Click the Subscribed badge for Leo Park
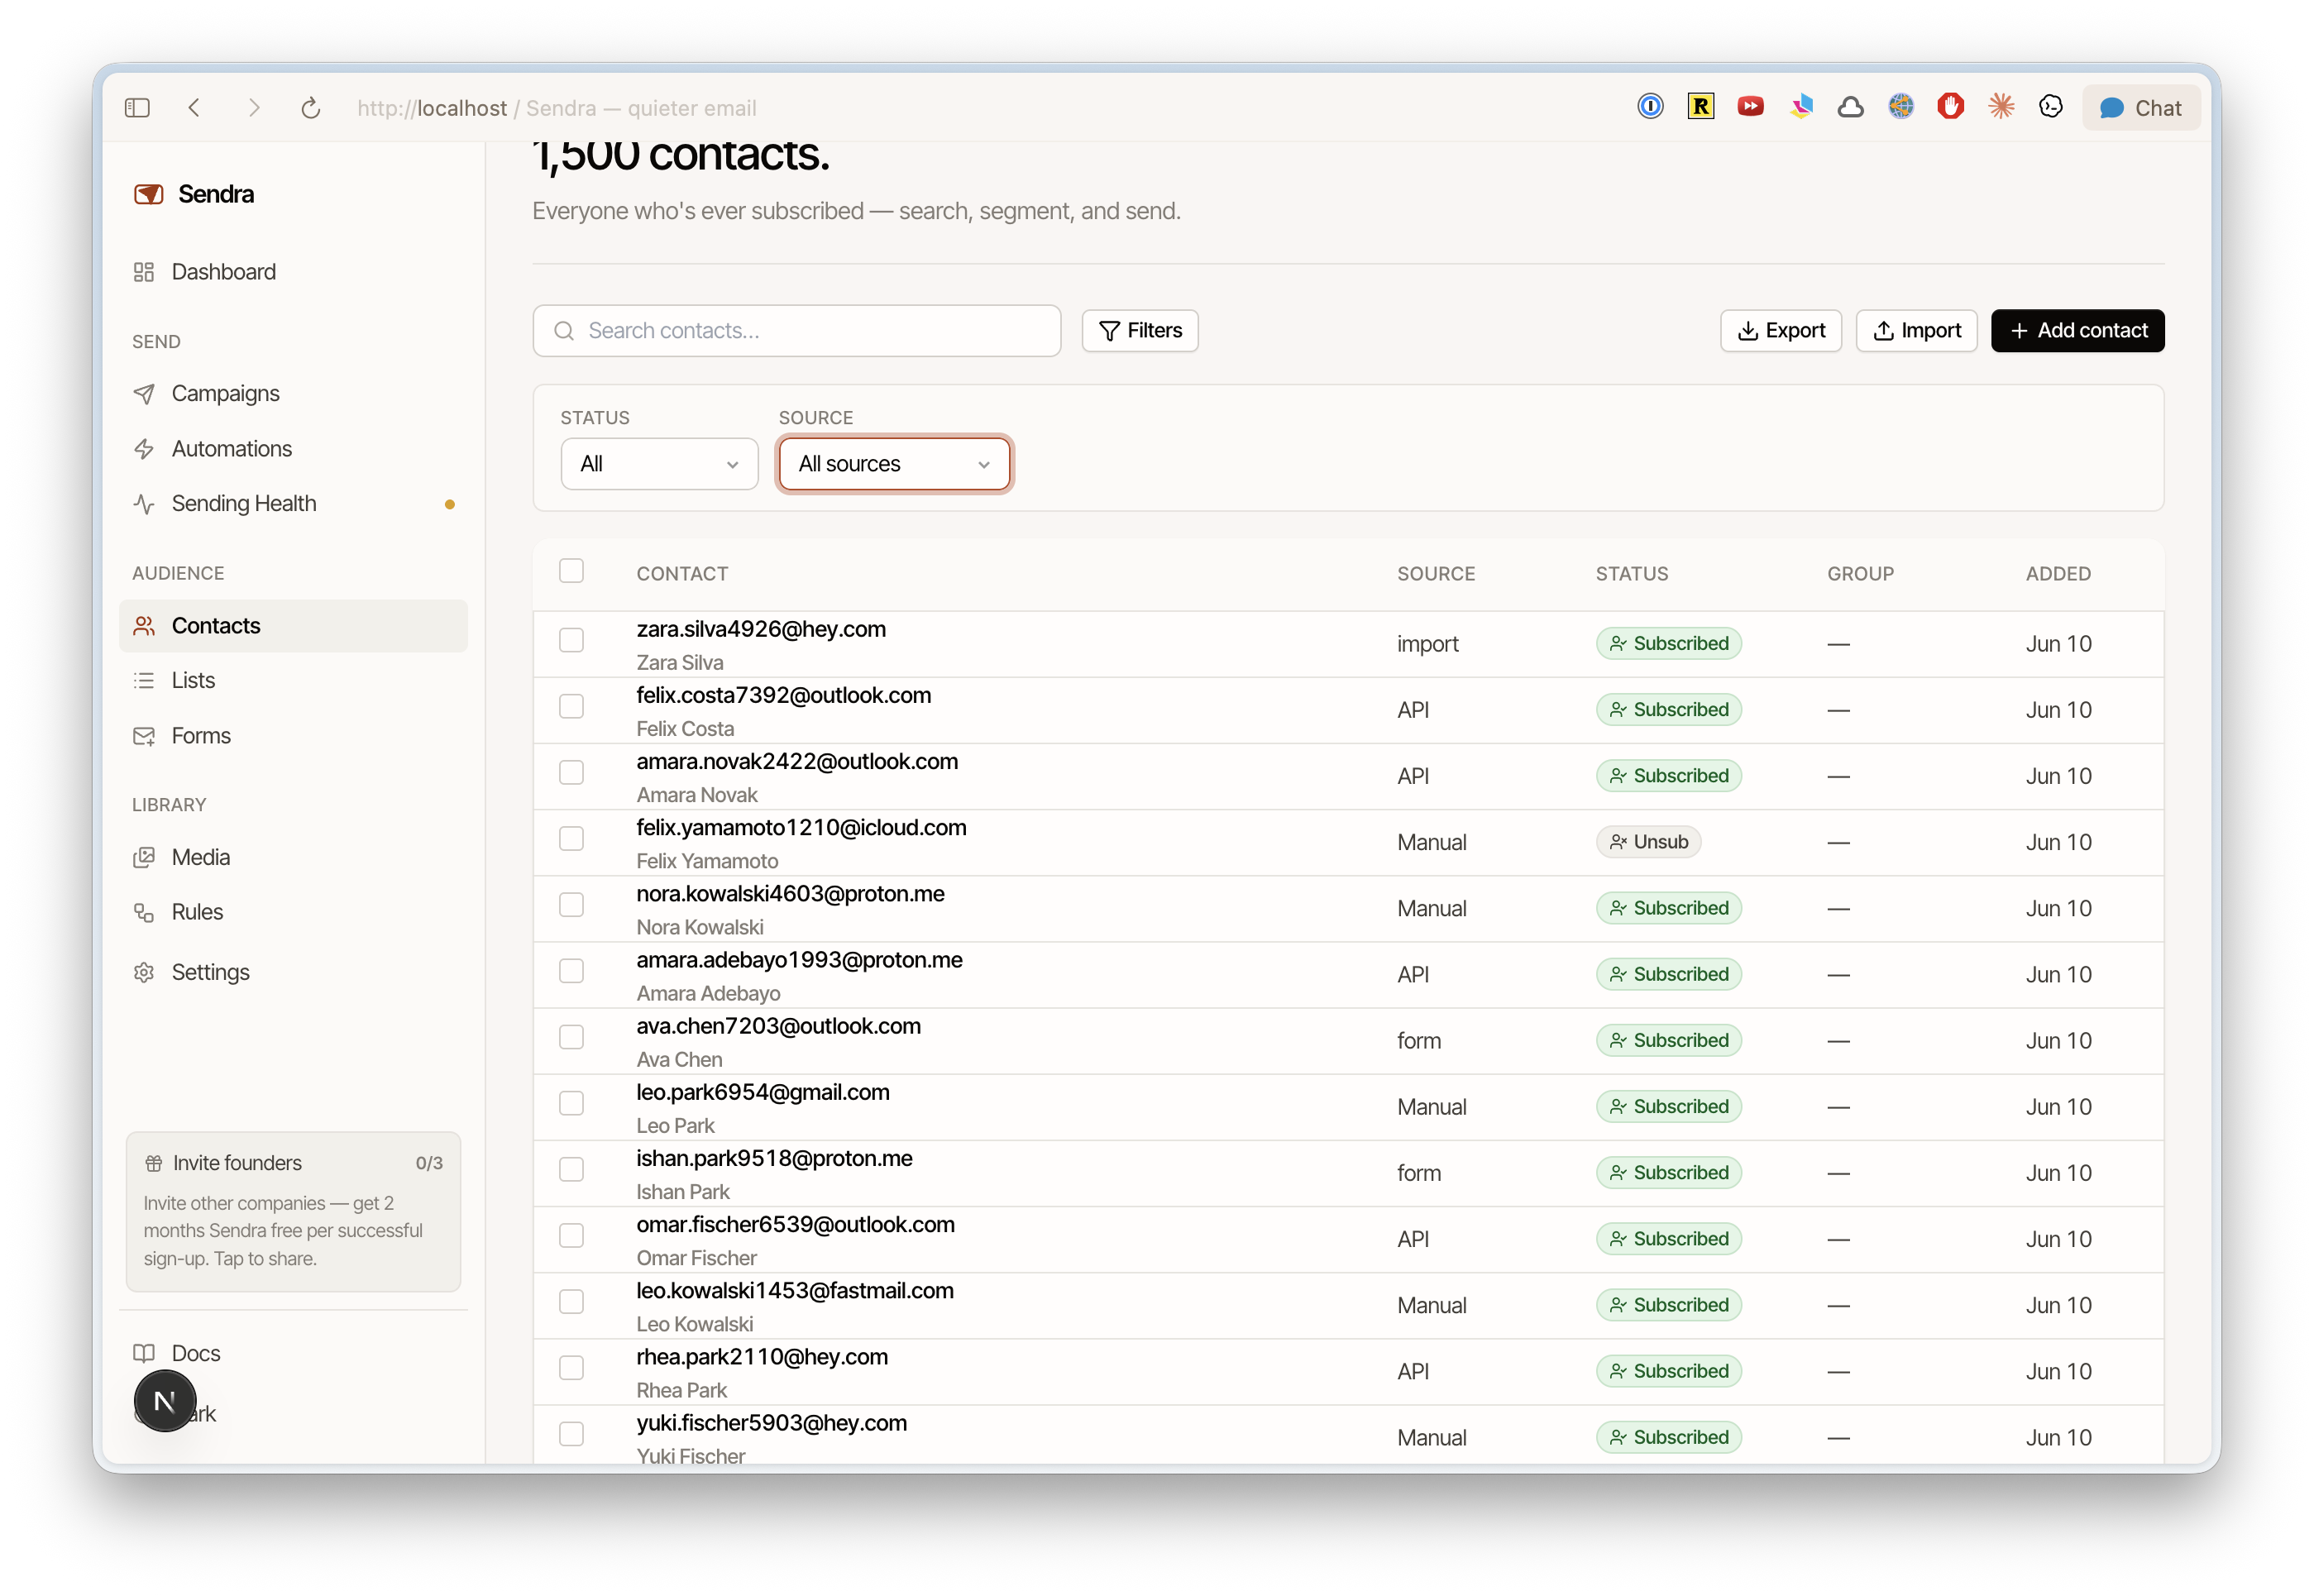 pos(1668,1107)
